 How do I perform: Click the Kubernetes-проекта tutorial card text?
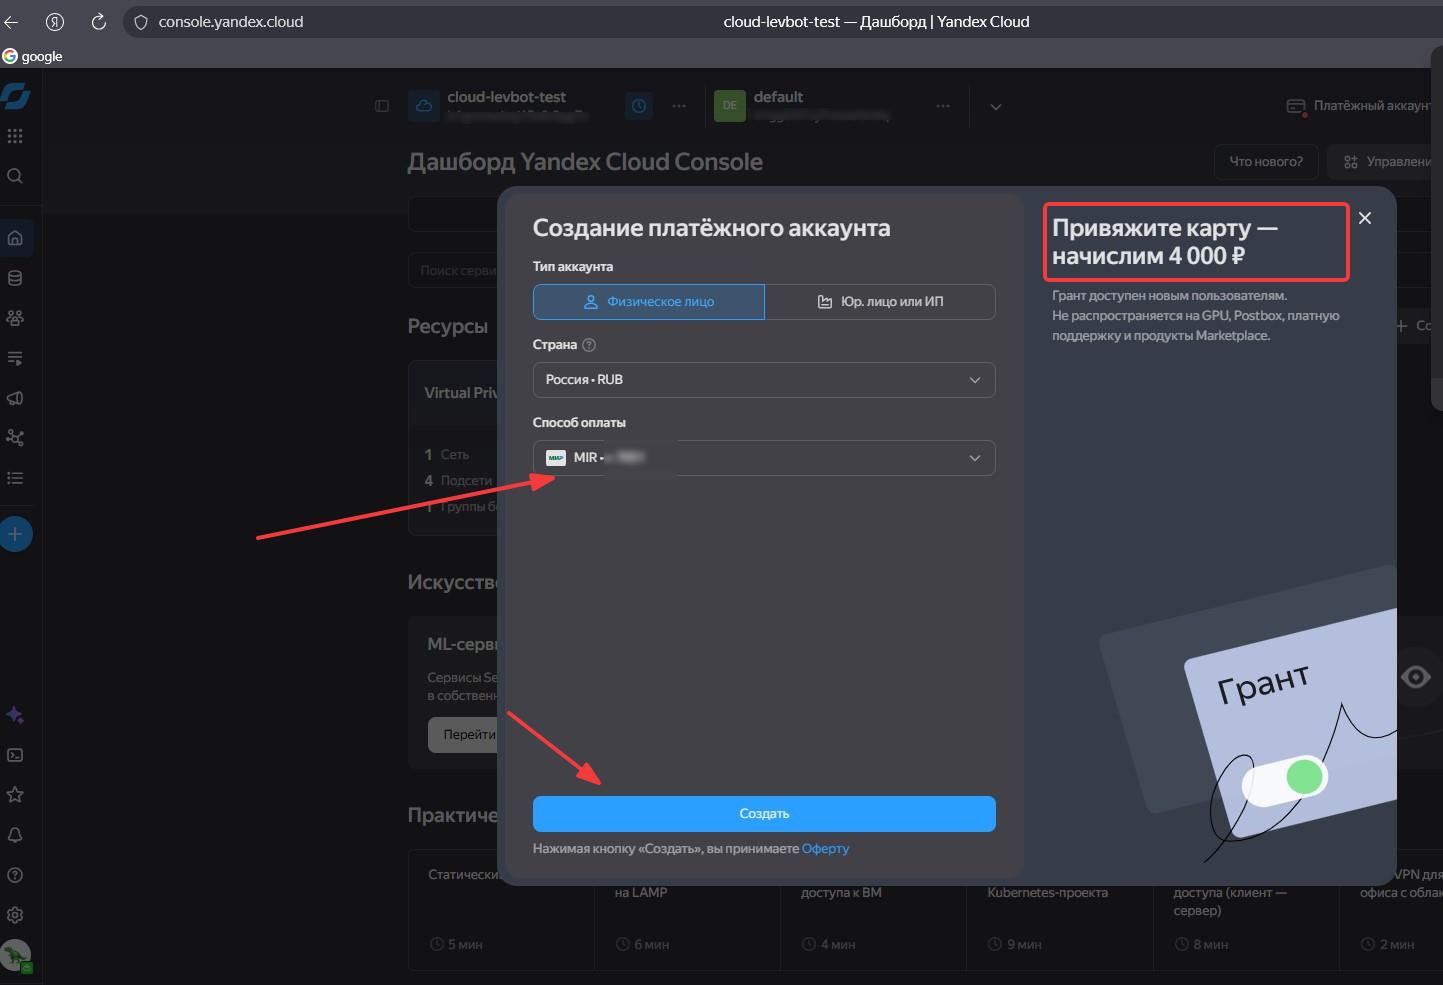[x=1047, y=892]
